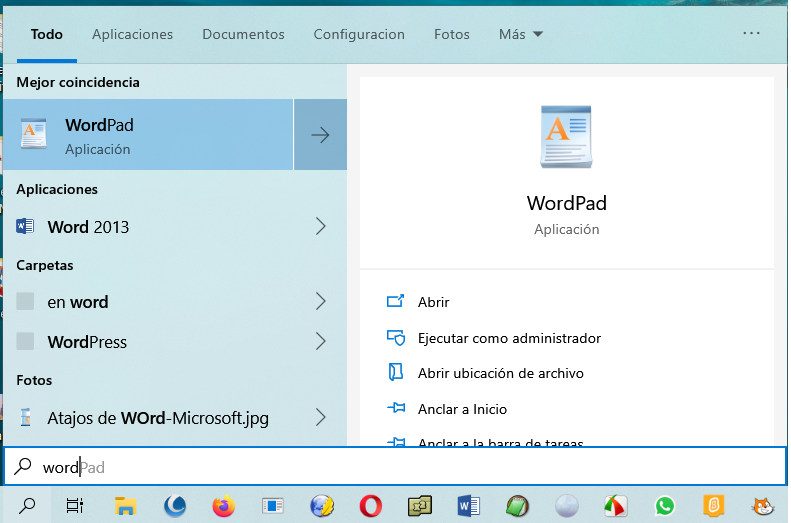Open Microsoft Word from the taskbar
Viewport: 791px width, 523px height.
click(469, 506)
